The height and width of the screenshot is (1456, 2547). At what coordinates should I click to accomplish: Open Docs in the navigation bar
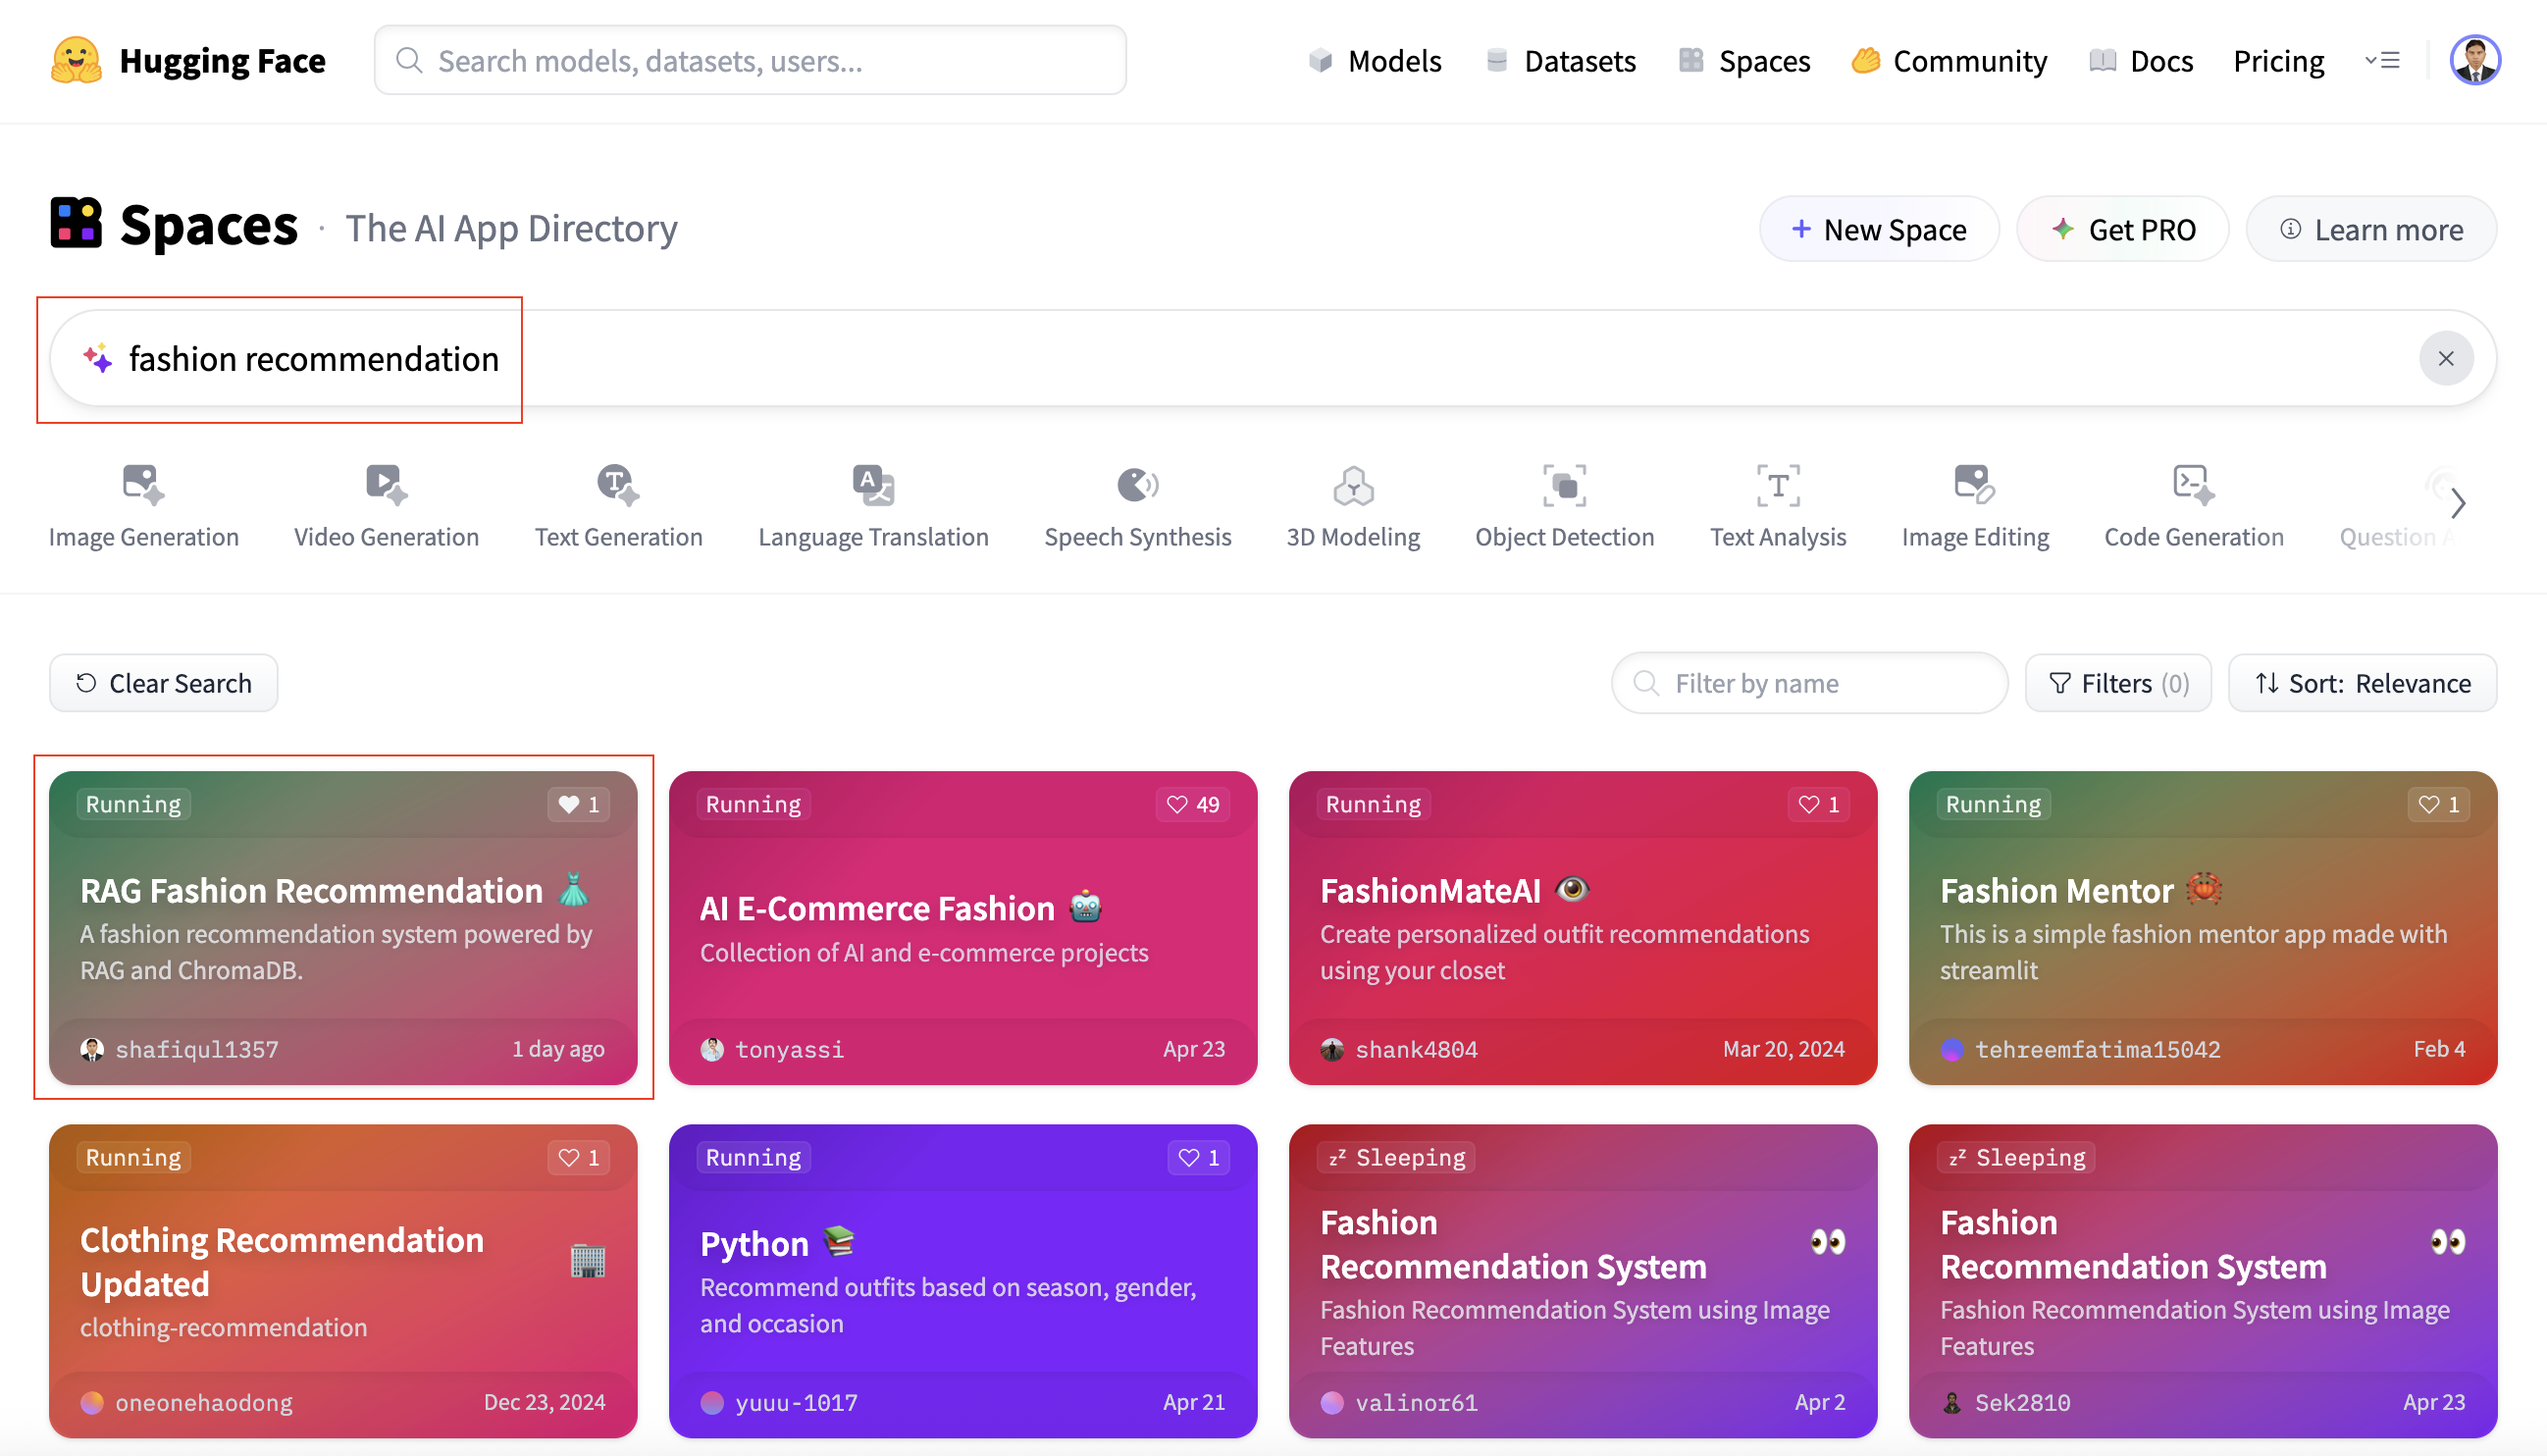point(2141,61)
